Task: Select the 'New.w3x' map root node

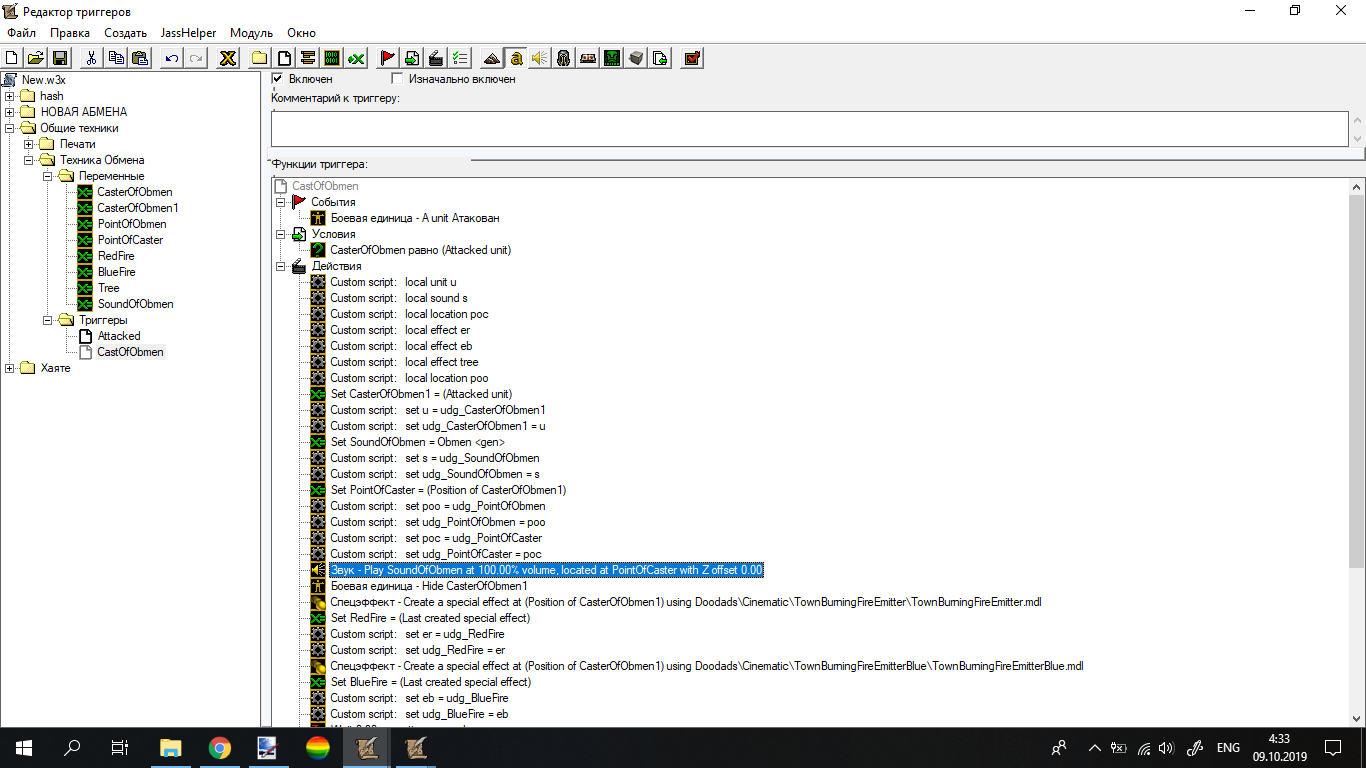Action: [44, 80]
